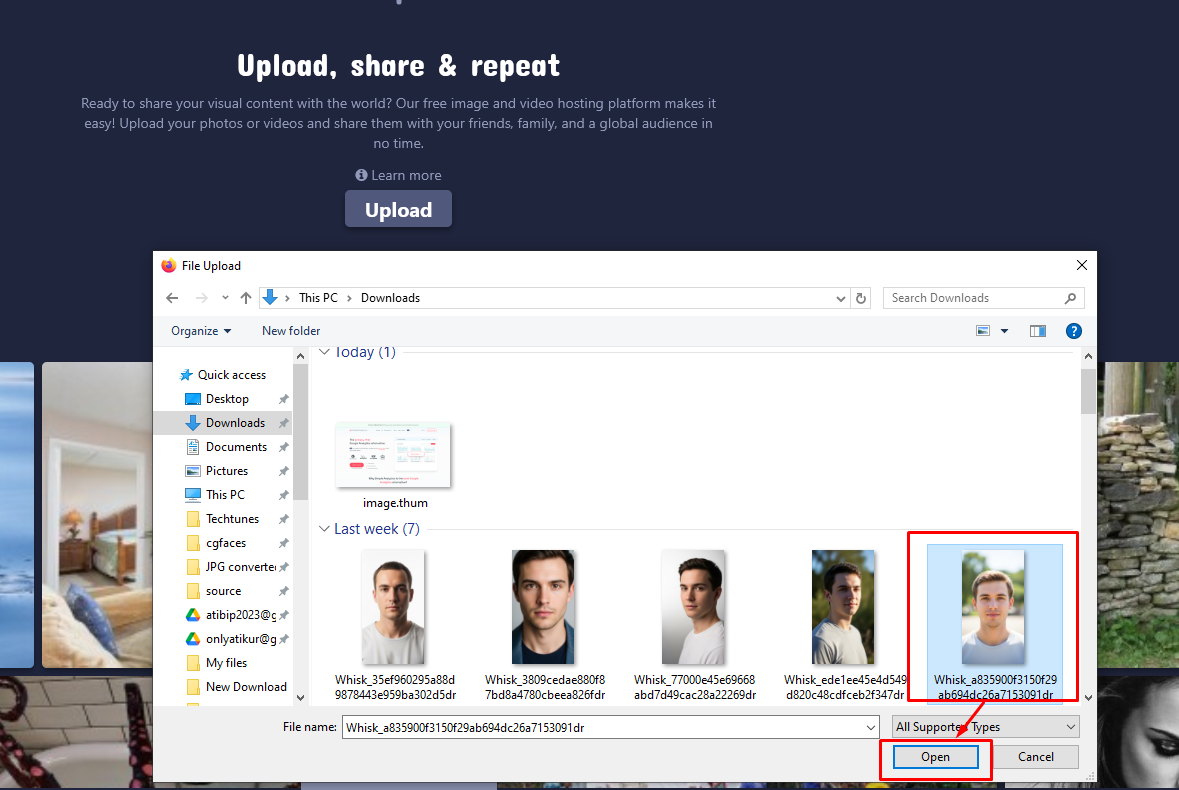1179x790 pixels.
Task: Click New folder
Action: (x=291, y=331)
